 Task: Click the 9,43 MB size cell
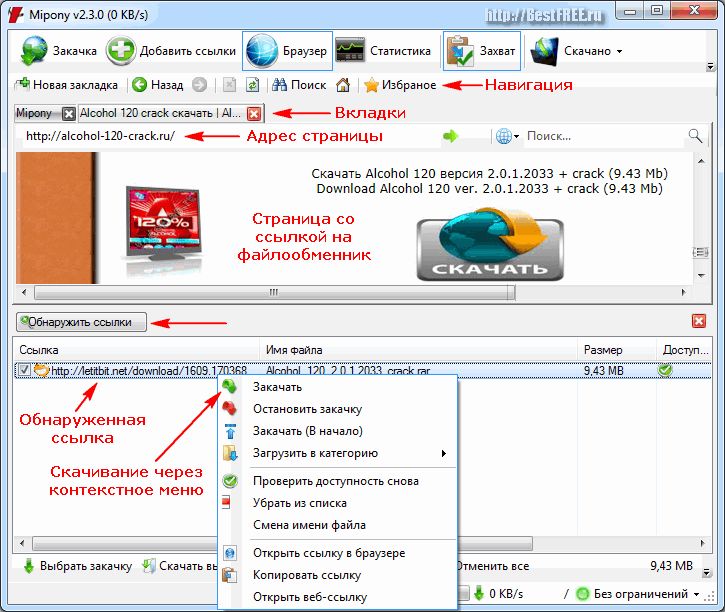tap(603, 371)
